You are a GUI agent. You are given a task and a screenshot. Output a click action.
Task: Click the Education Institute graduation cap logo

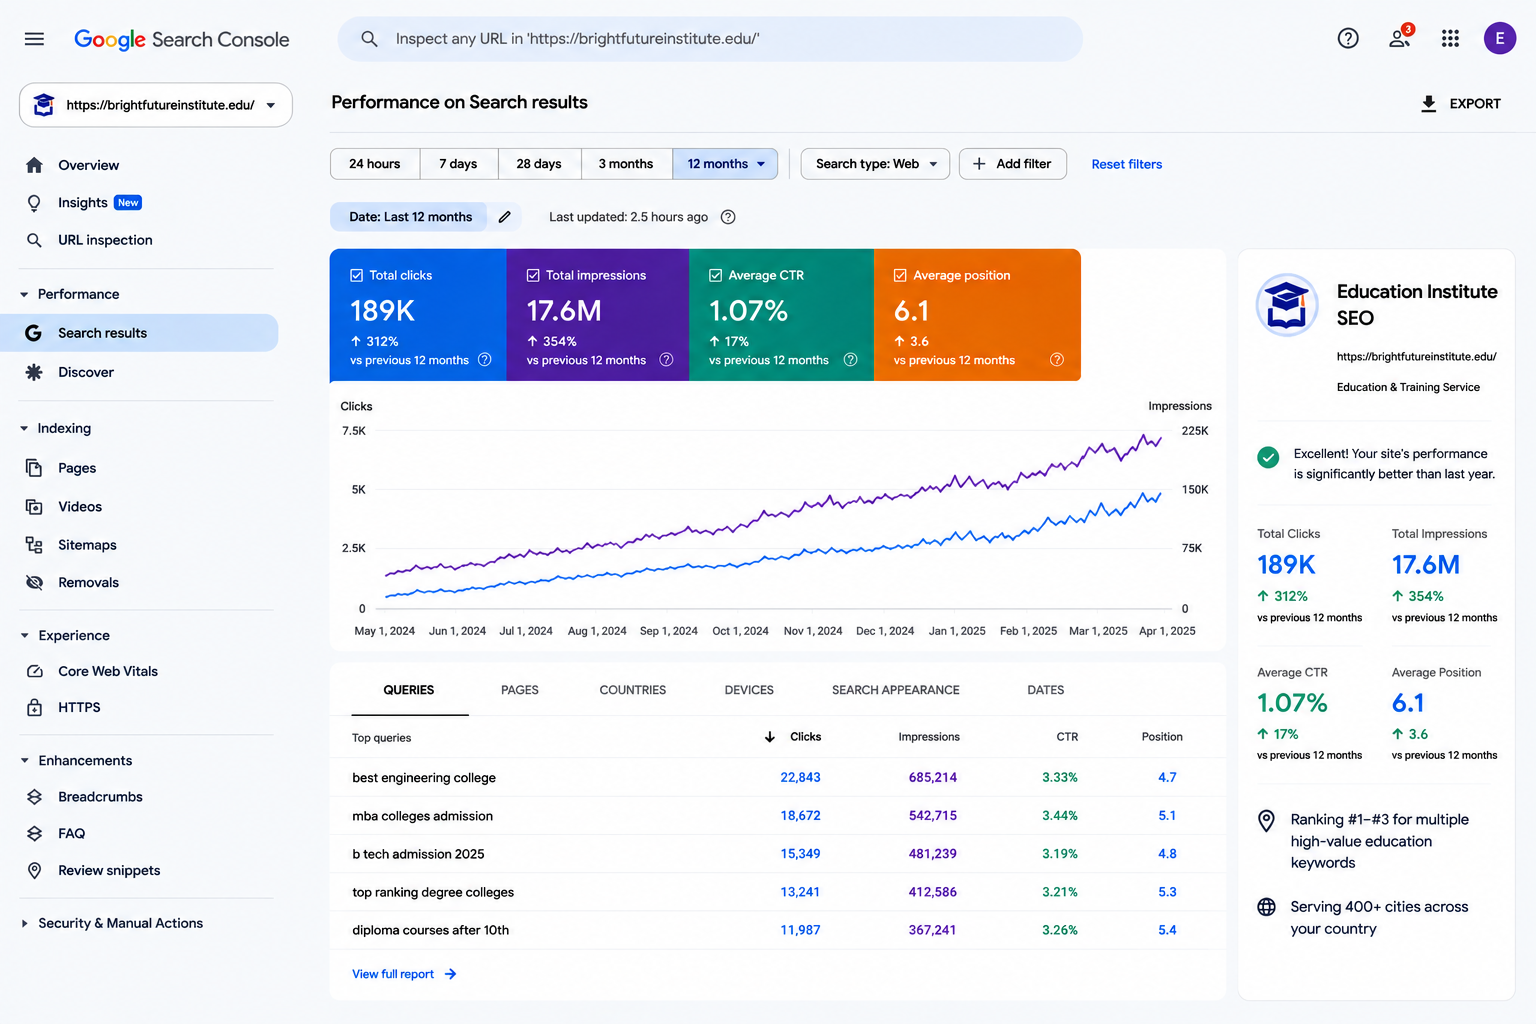[x=1287, y=305]
